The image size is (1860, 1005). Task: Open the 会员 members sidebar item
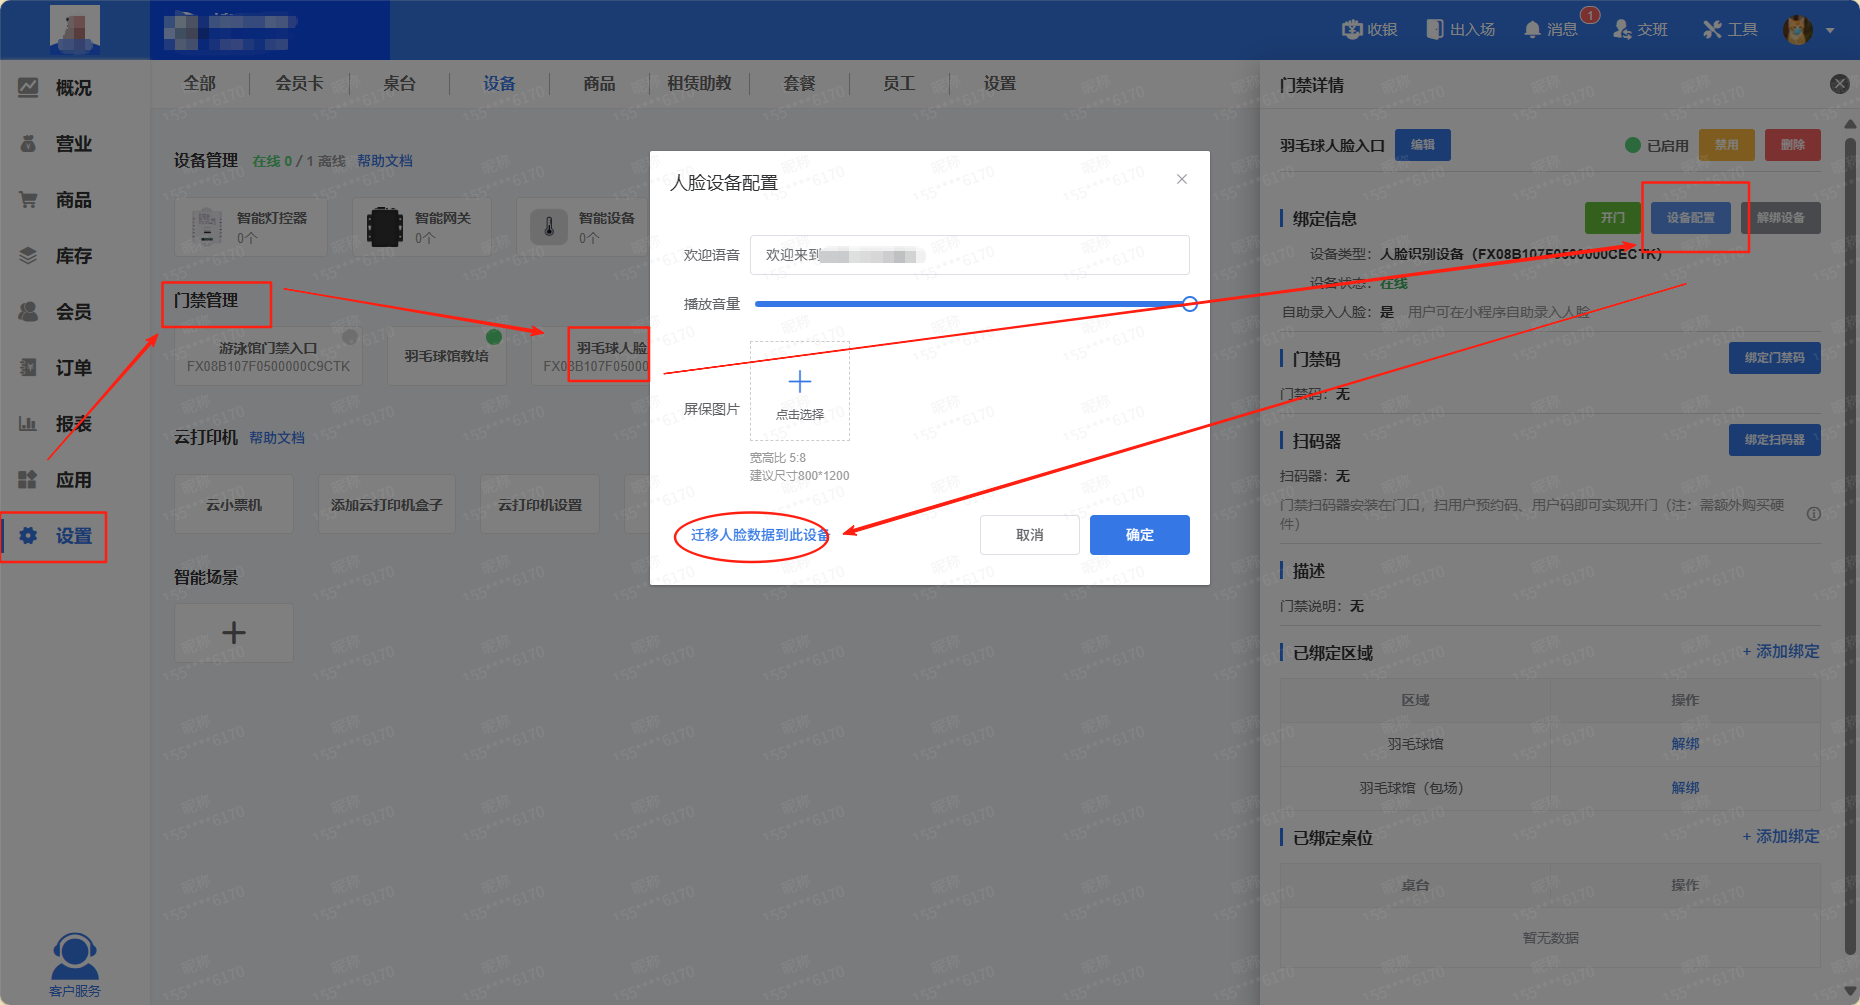tap(56, 312)
